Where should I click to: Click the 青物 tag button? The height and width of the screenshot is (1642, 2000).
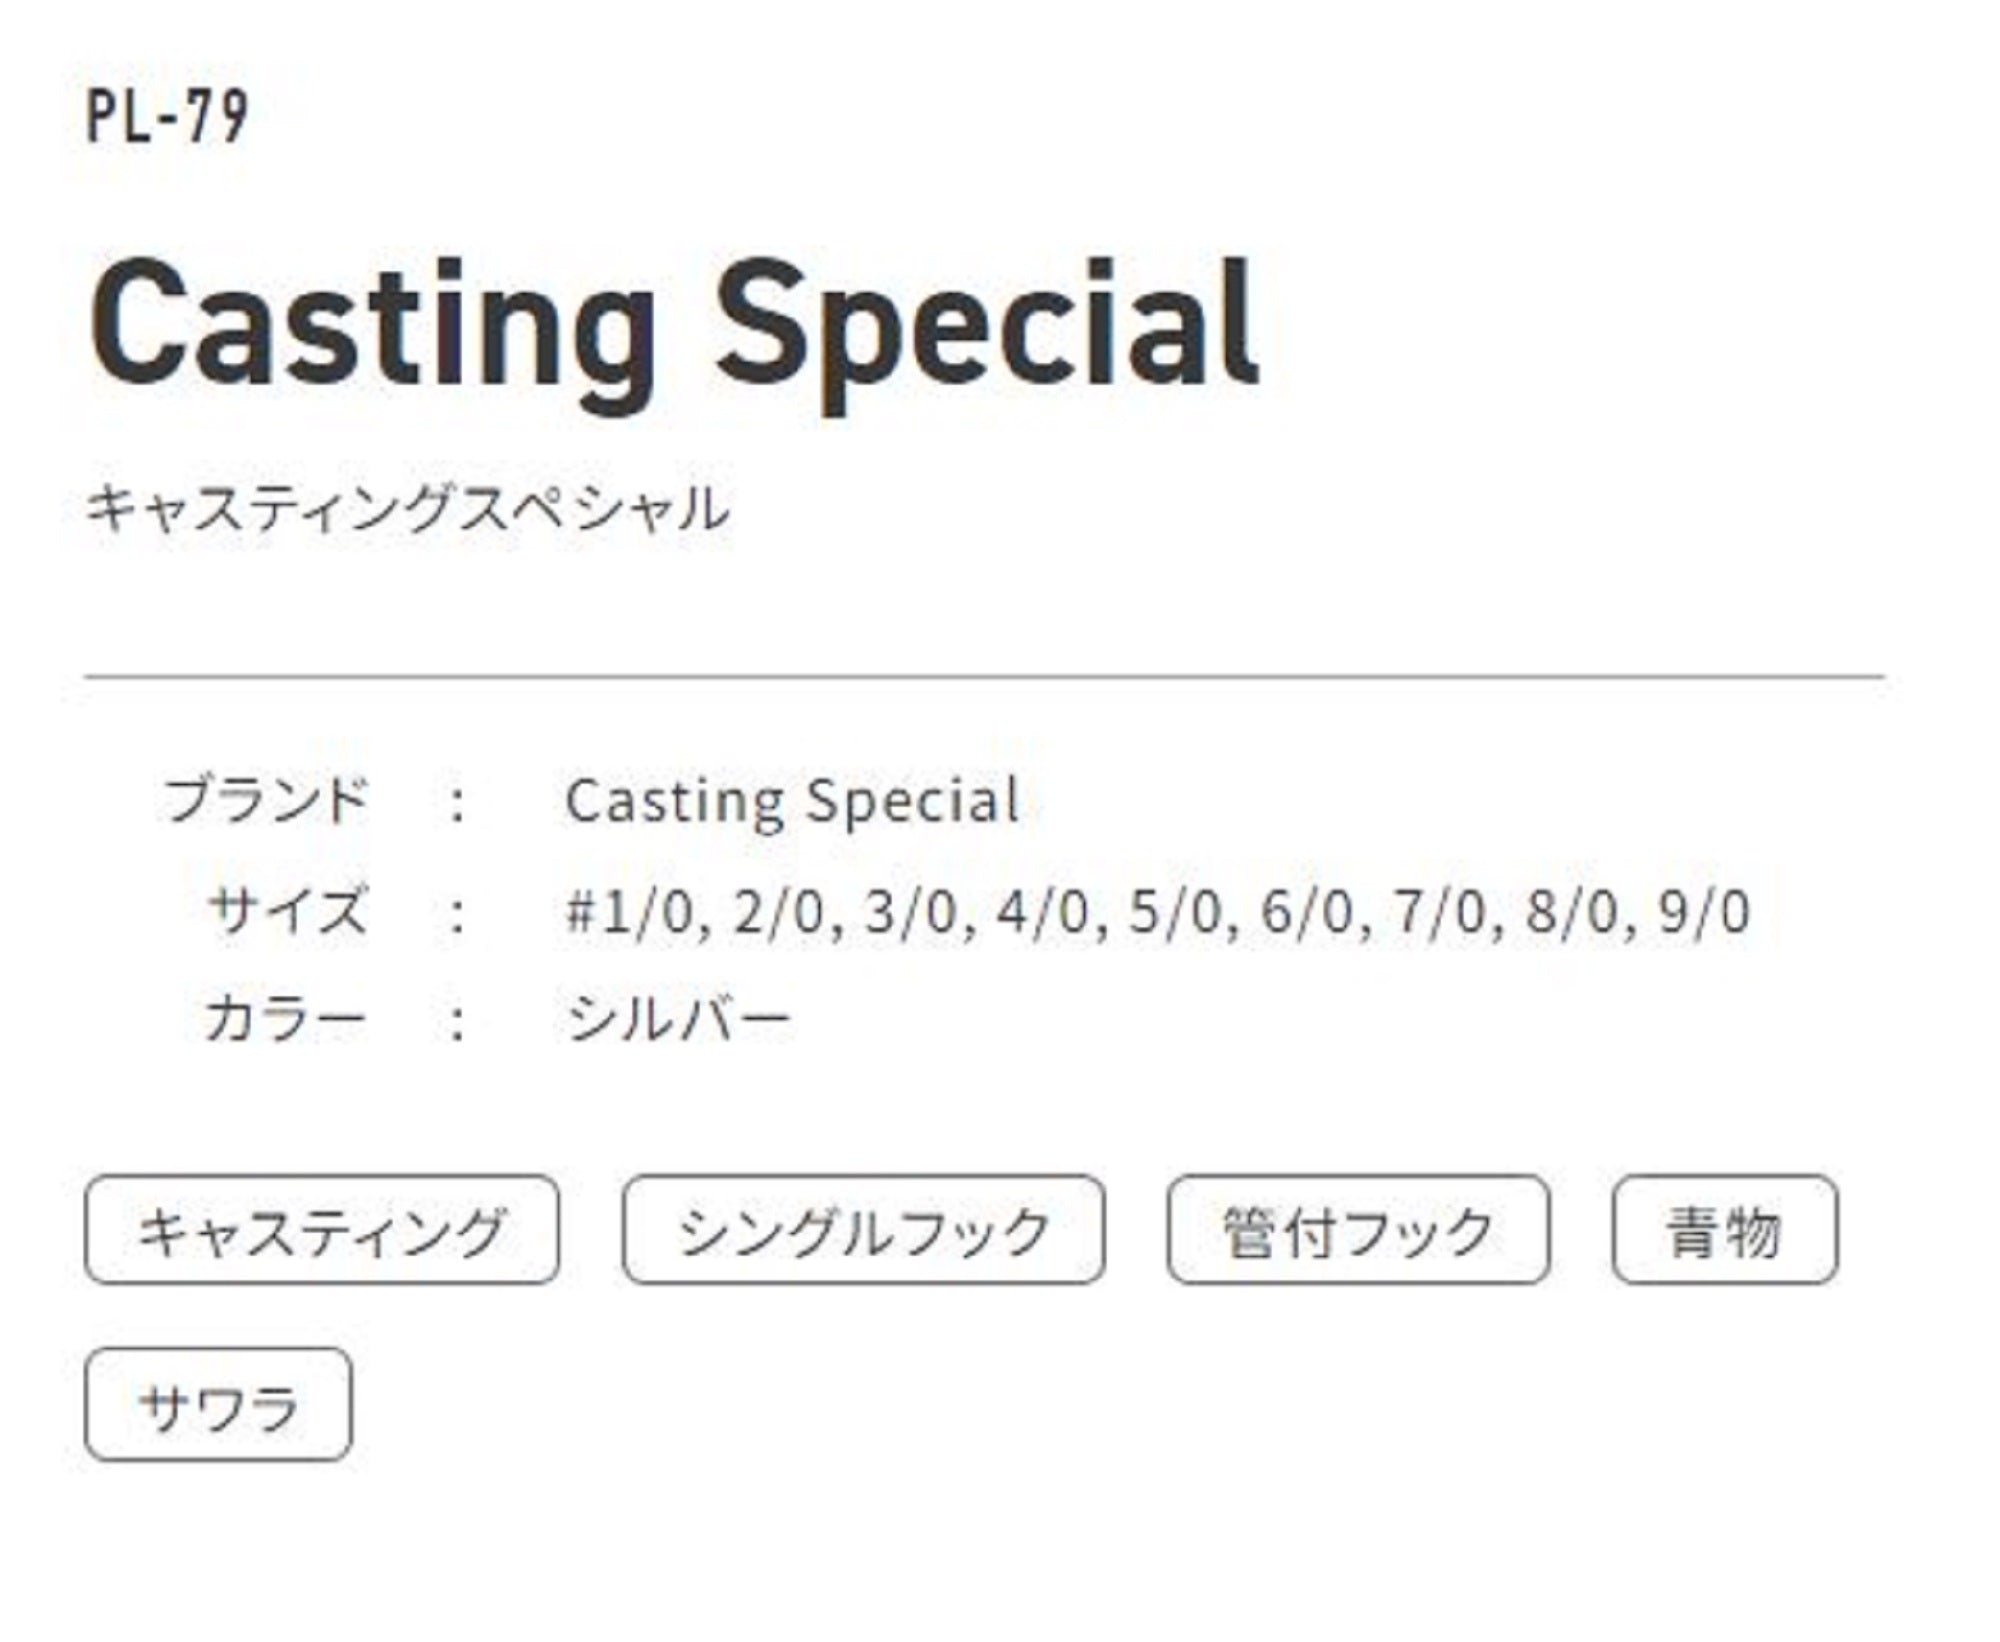[1724, 1230]
